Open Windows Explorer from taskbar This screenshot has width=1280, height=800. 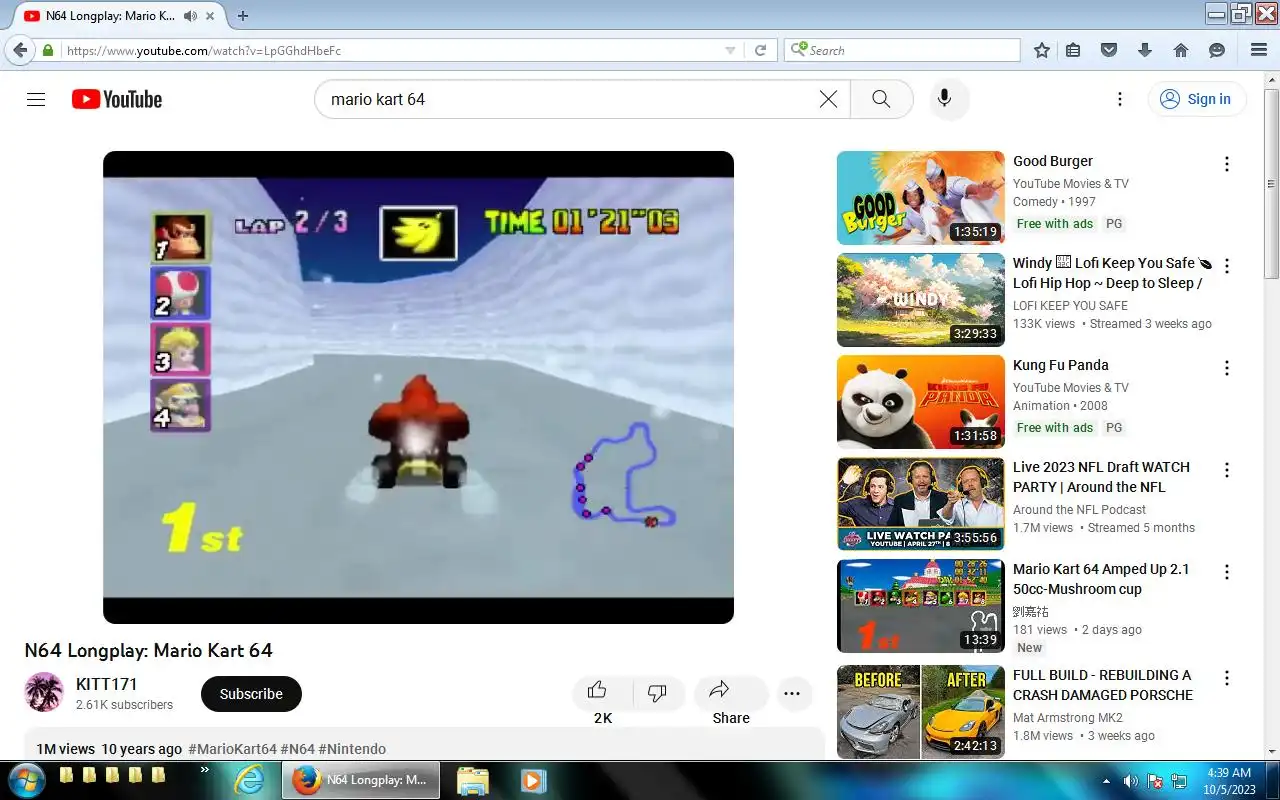pyautogui.click(x=473, y=780)
